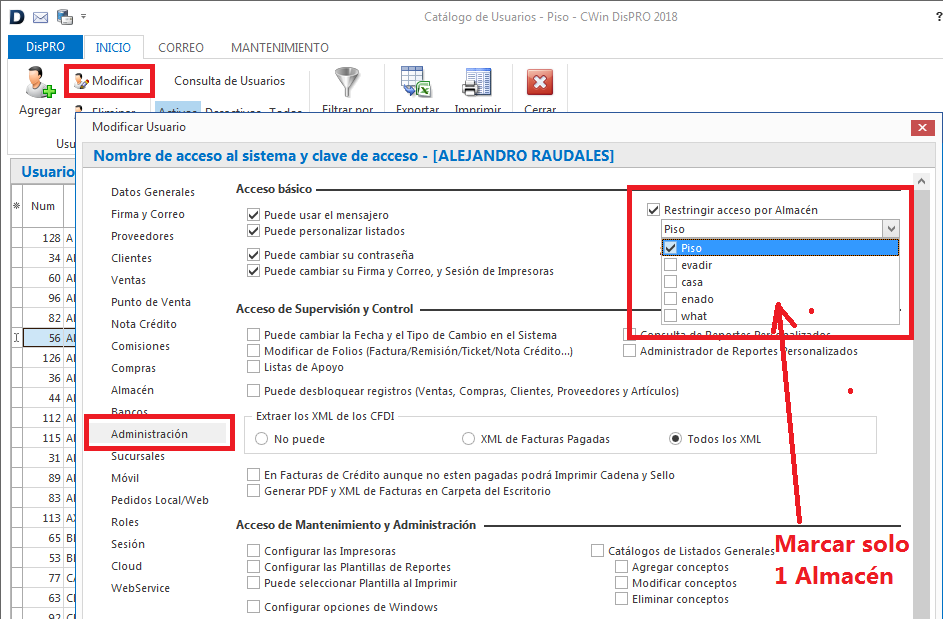
Task: Select 'XML de Facturas Pagadas' radio button
Action: [x=469, y=439]
